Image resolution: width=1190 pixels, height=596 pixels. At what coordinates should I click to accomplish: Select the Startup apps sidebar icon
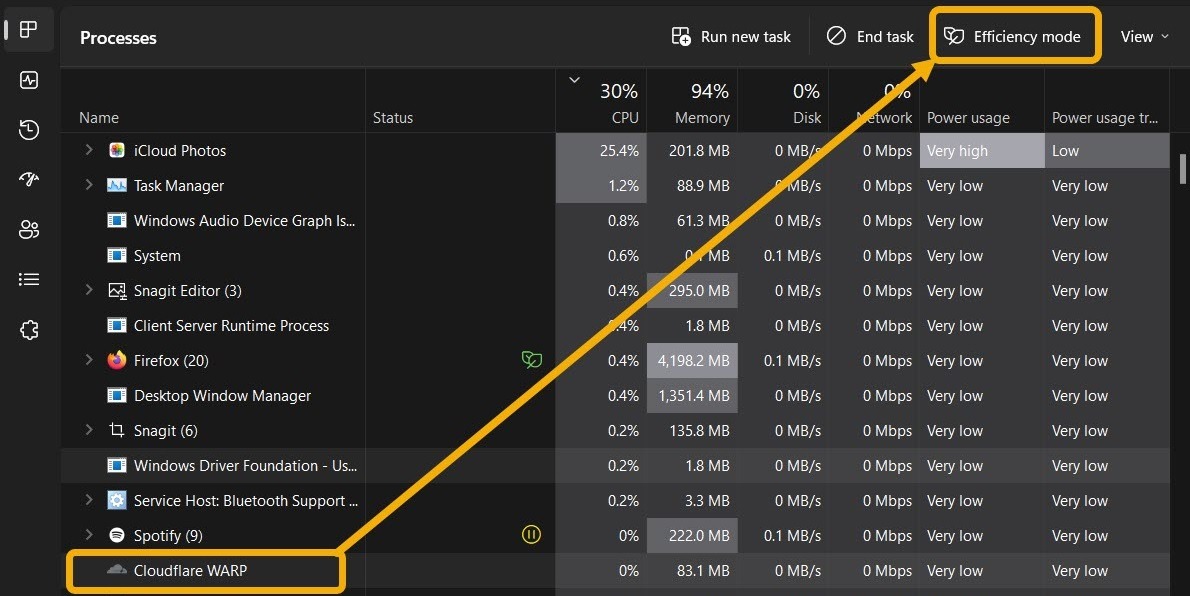click(x=28, y=180)
